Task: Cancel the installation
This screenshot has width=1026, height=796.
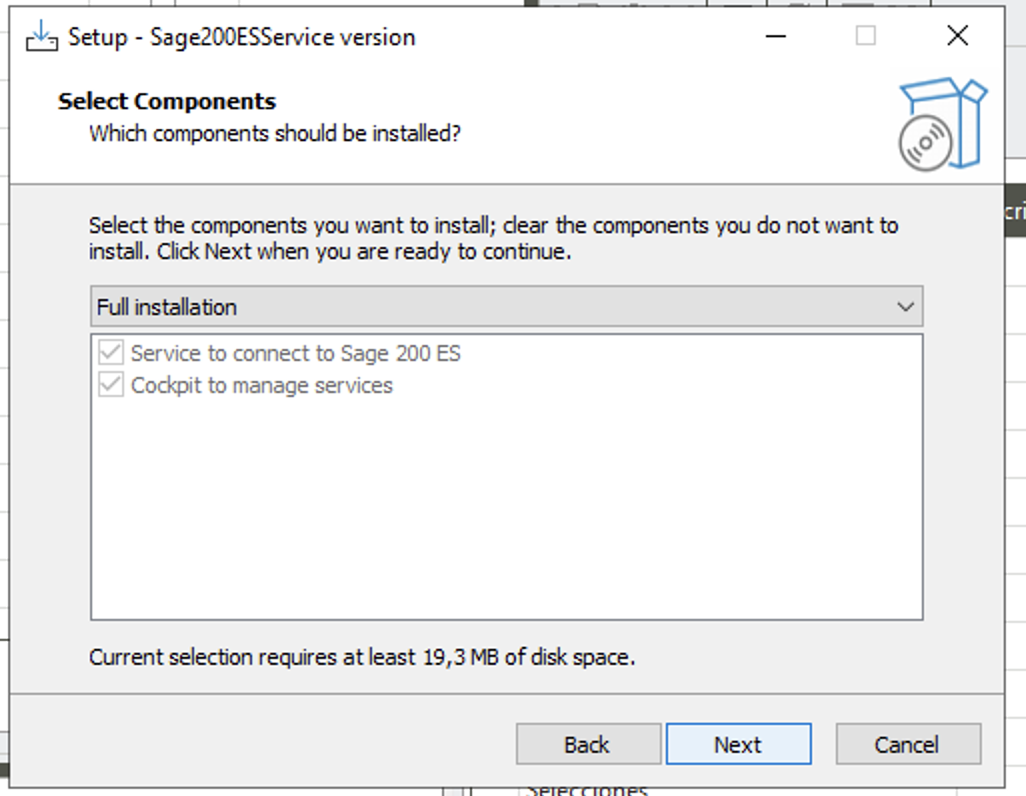Action: coord(908,744)
